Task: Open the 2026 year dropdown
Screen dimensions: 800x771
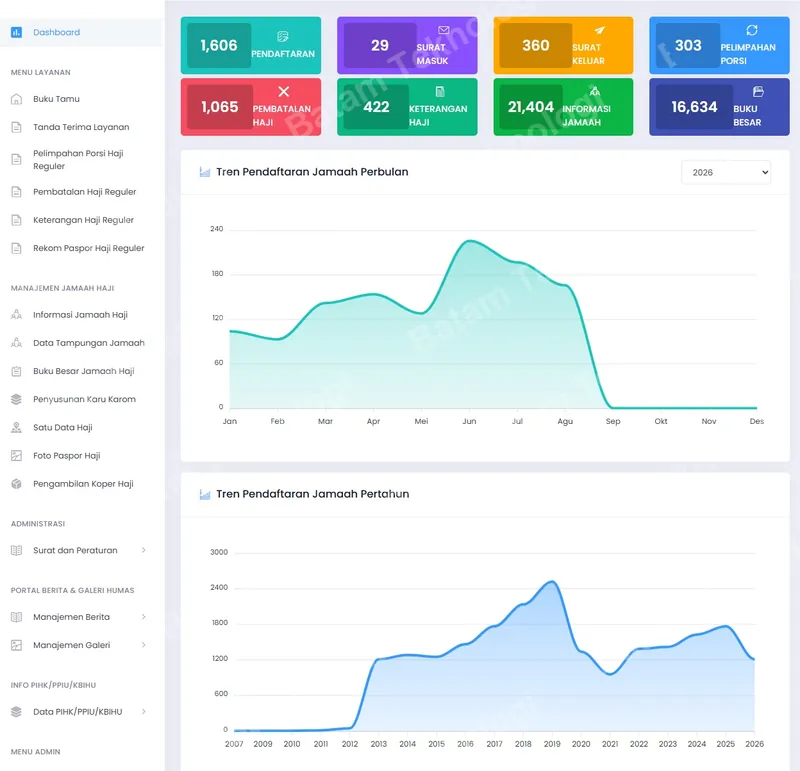Action: 726,172
